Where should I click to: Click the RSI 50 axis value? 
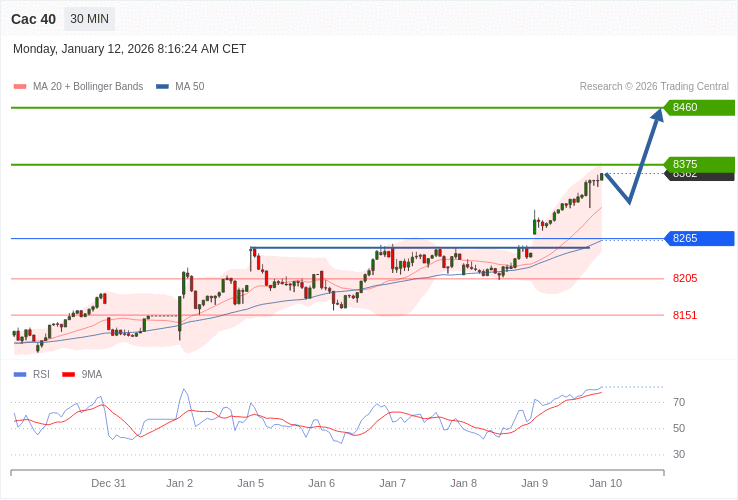(679, 428)
